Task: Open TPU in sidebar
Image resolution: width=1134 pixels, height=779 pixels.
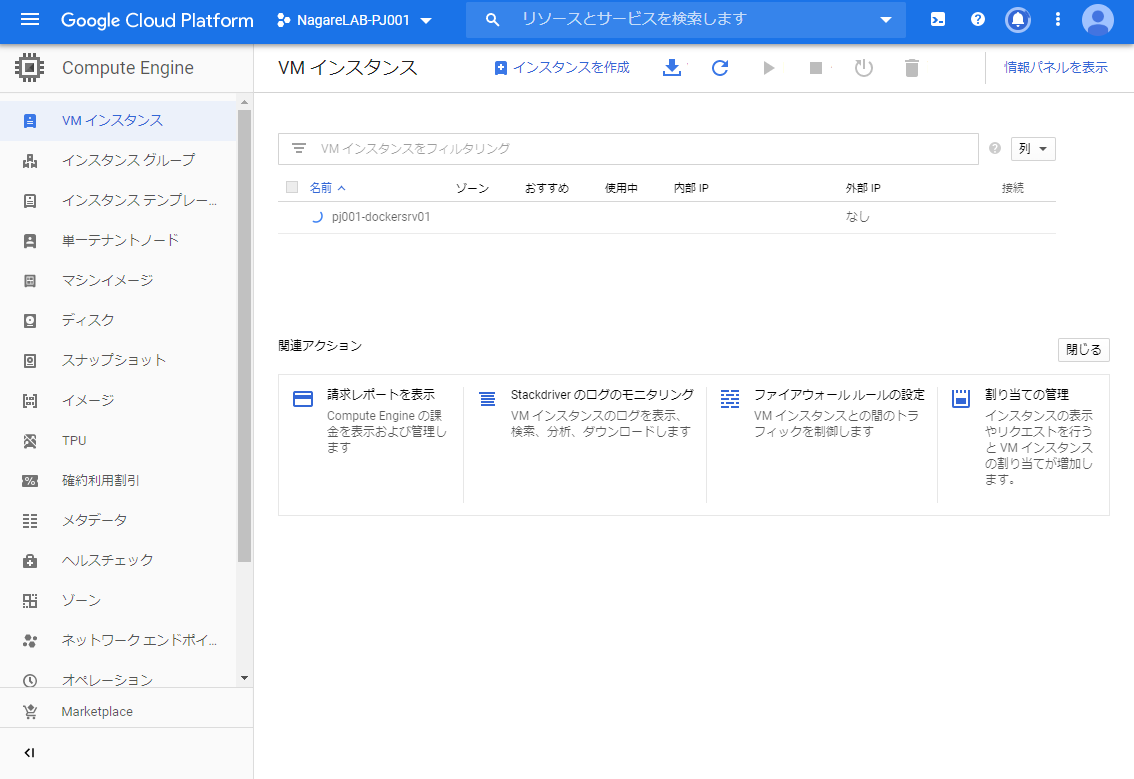Action: point(119,440)
